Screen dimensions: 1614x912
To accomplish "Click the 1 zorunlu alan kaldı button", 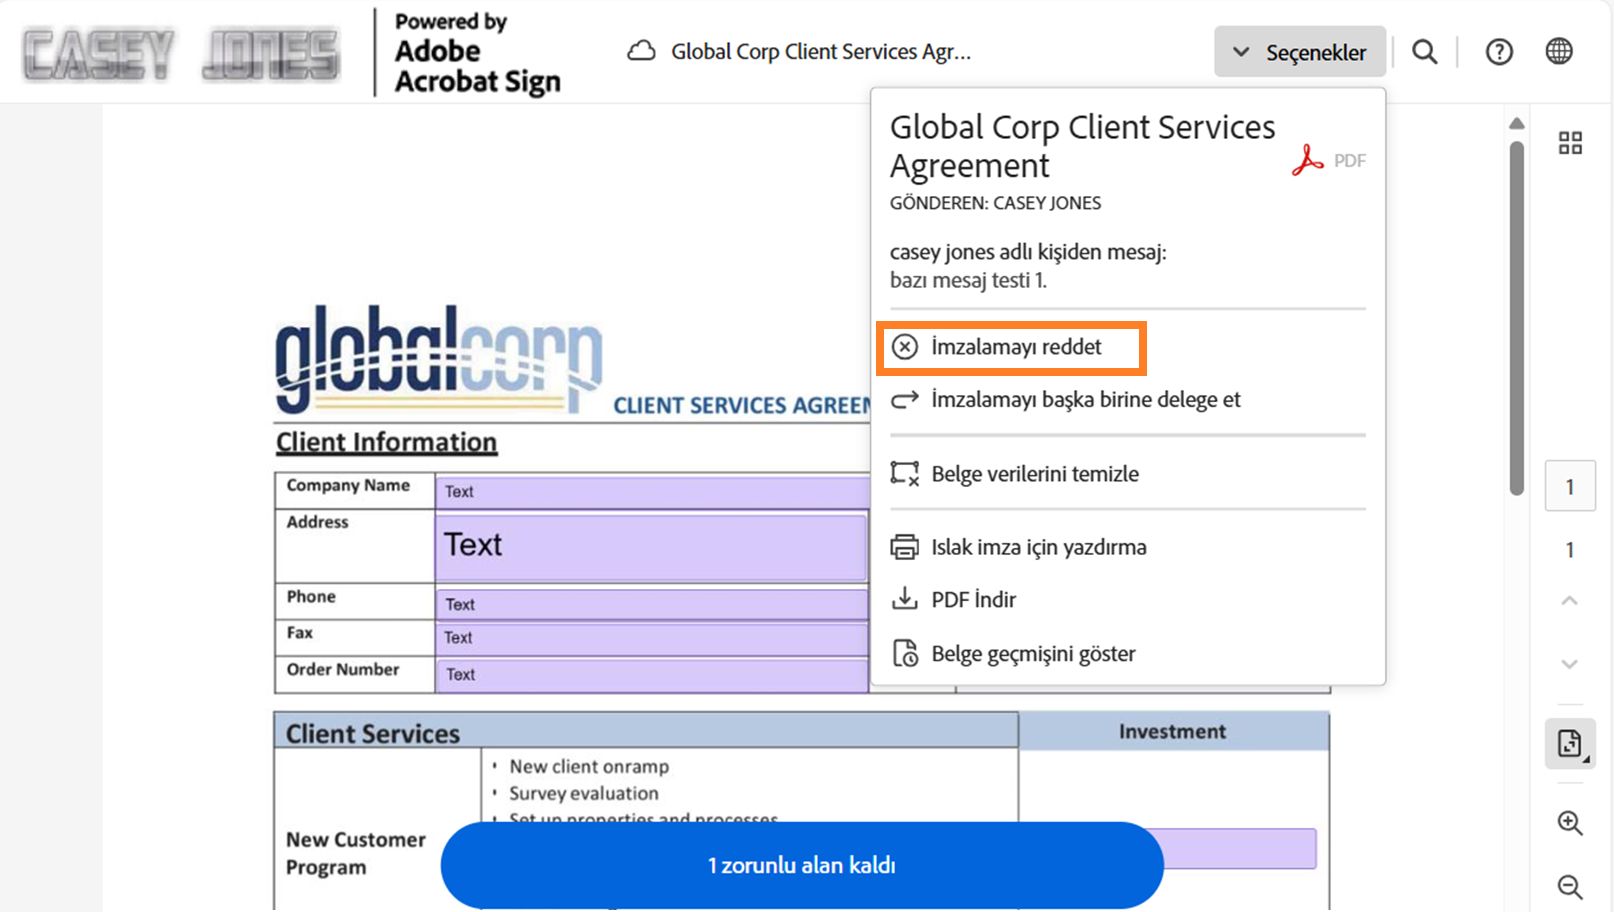I will coord(801,865).
